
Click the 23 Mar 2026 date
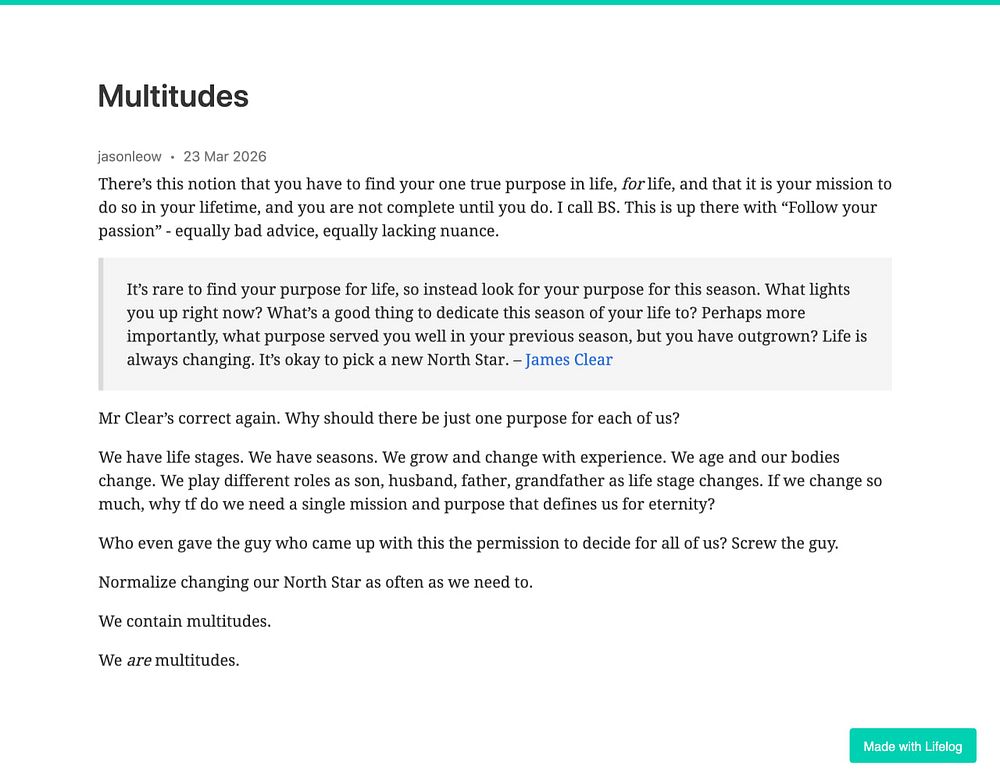coord(224,156)
